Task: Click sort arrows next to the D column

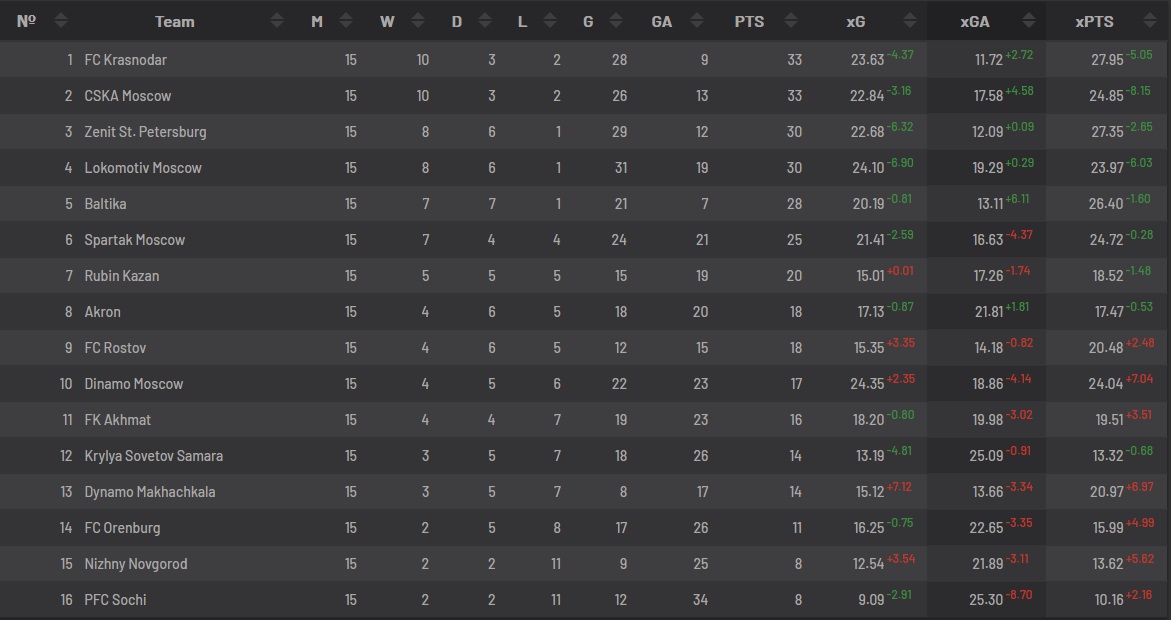Action: click(x=485, y=21)
